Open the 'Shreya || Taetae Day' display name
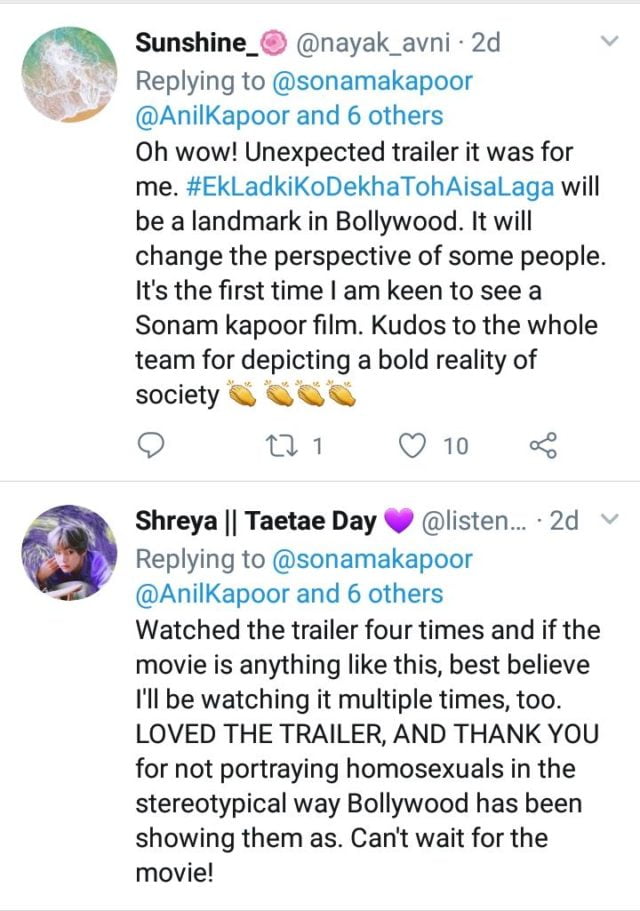 256,521
